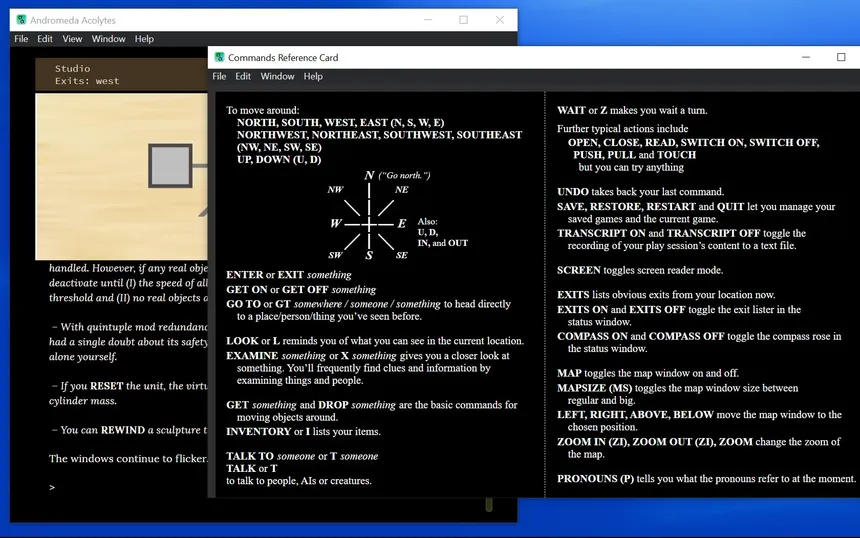Image resolution: width=860 pixels, height=538 pixels.
Task: Click the 'Studio' location name in status bar
Action: [x=72, y=69]
